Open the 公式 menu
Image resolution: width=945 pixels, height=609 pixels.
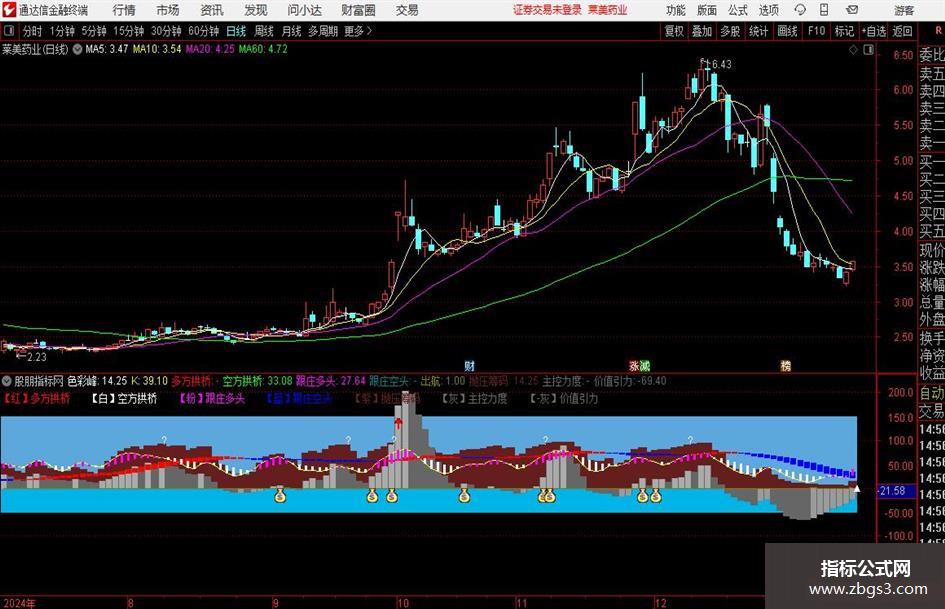click(x=738, y=10)
